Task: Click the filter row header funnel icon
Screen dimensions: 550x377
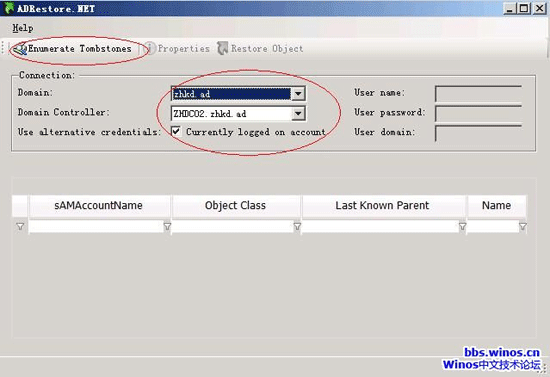Action: (20, 227)
